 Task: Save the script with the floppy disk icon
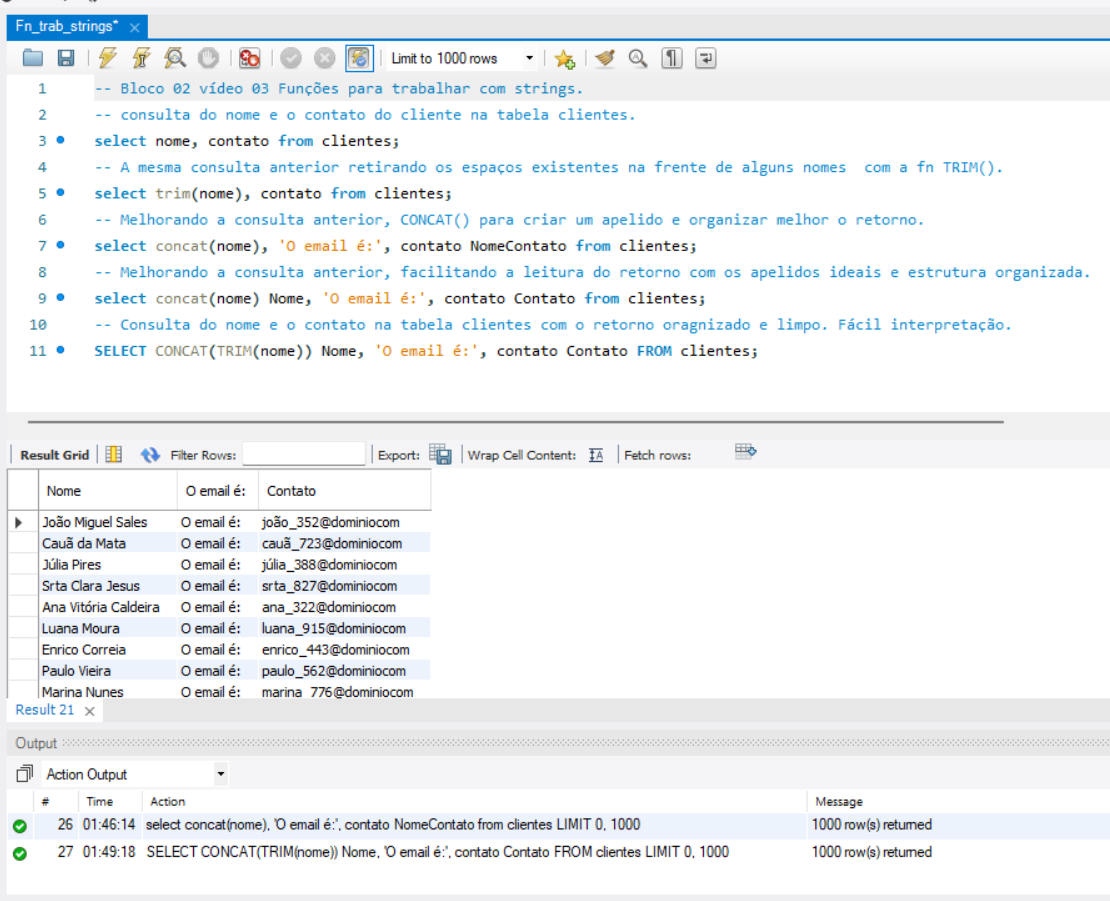pos(65,59)
